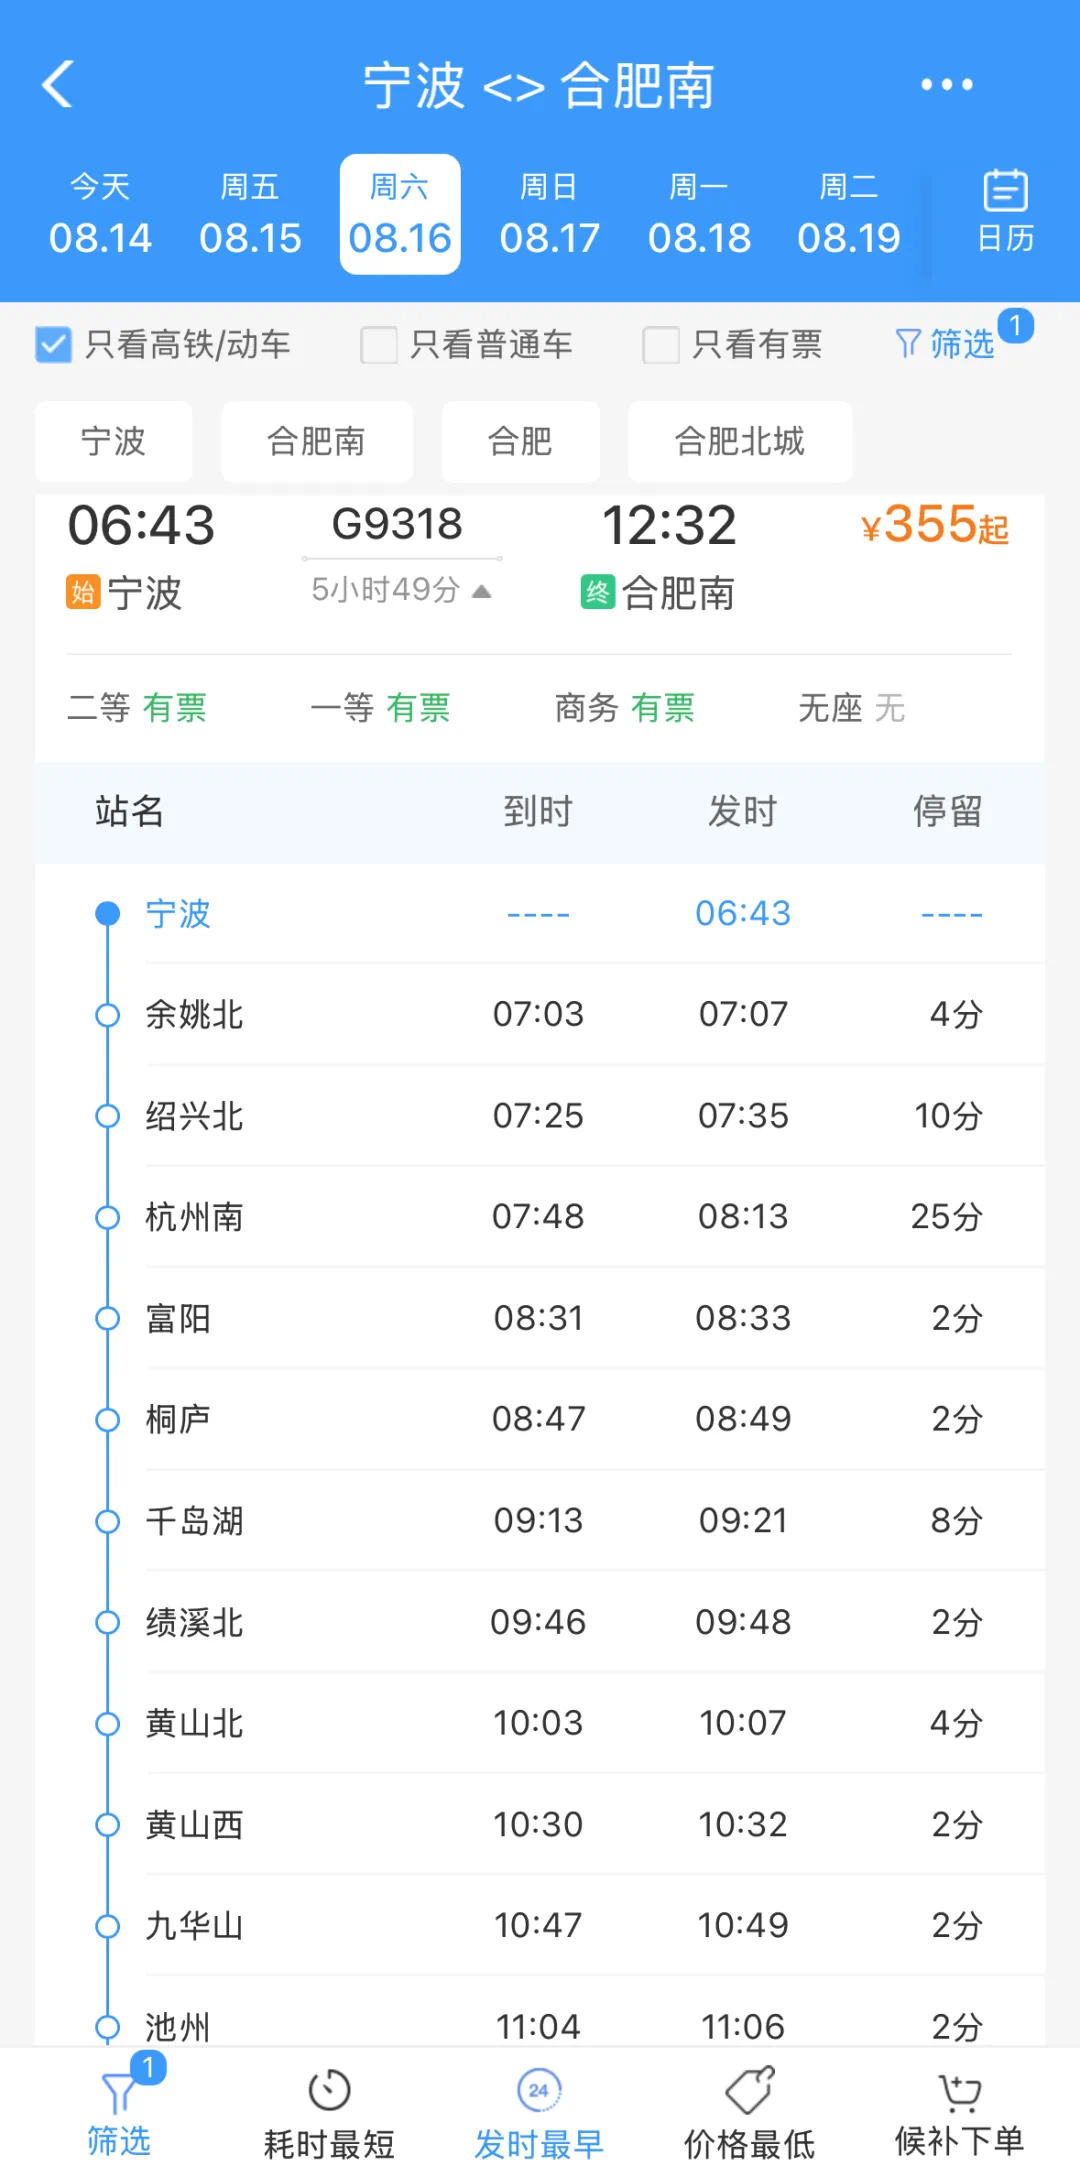
Task: Open the three-dot more menu
Action: pos(946,84)
